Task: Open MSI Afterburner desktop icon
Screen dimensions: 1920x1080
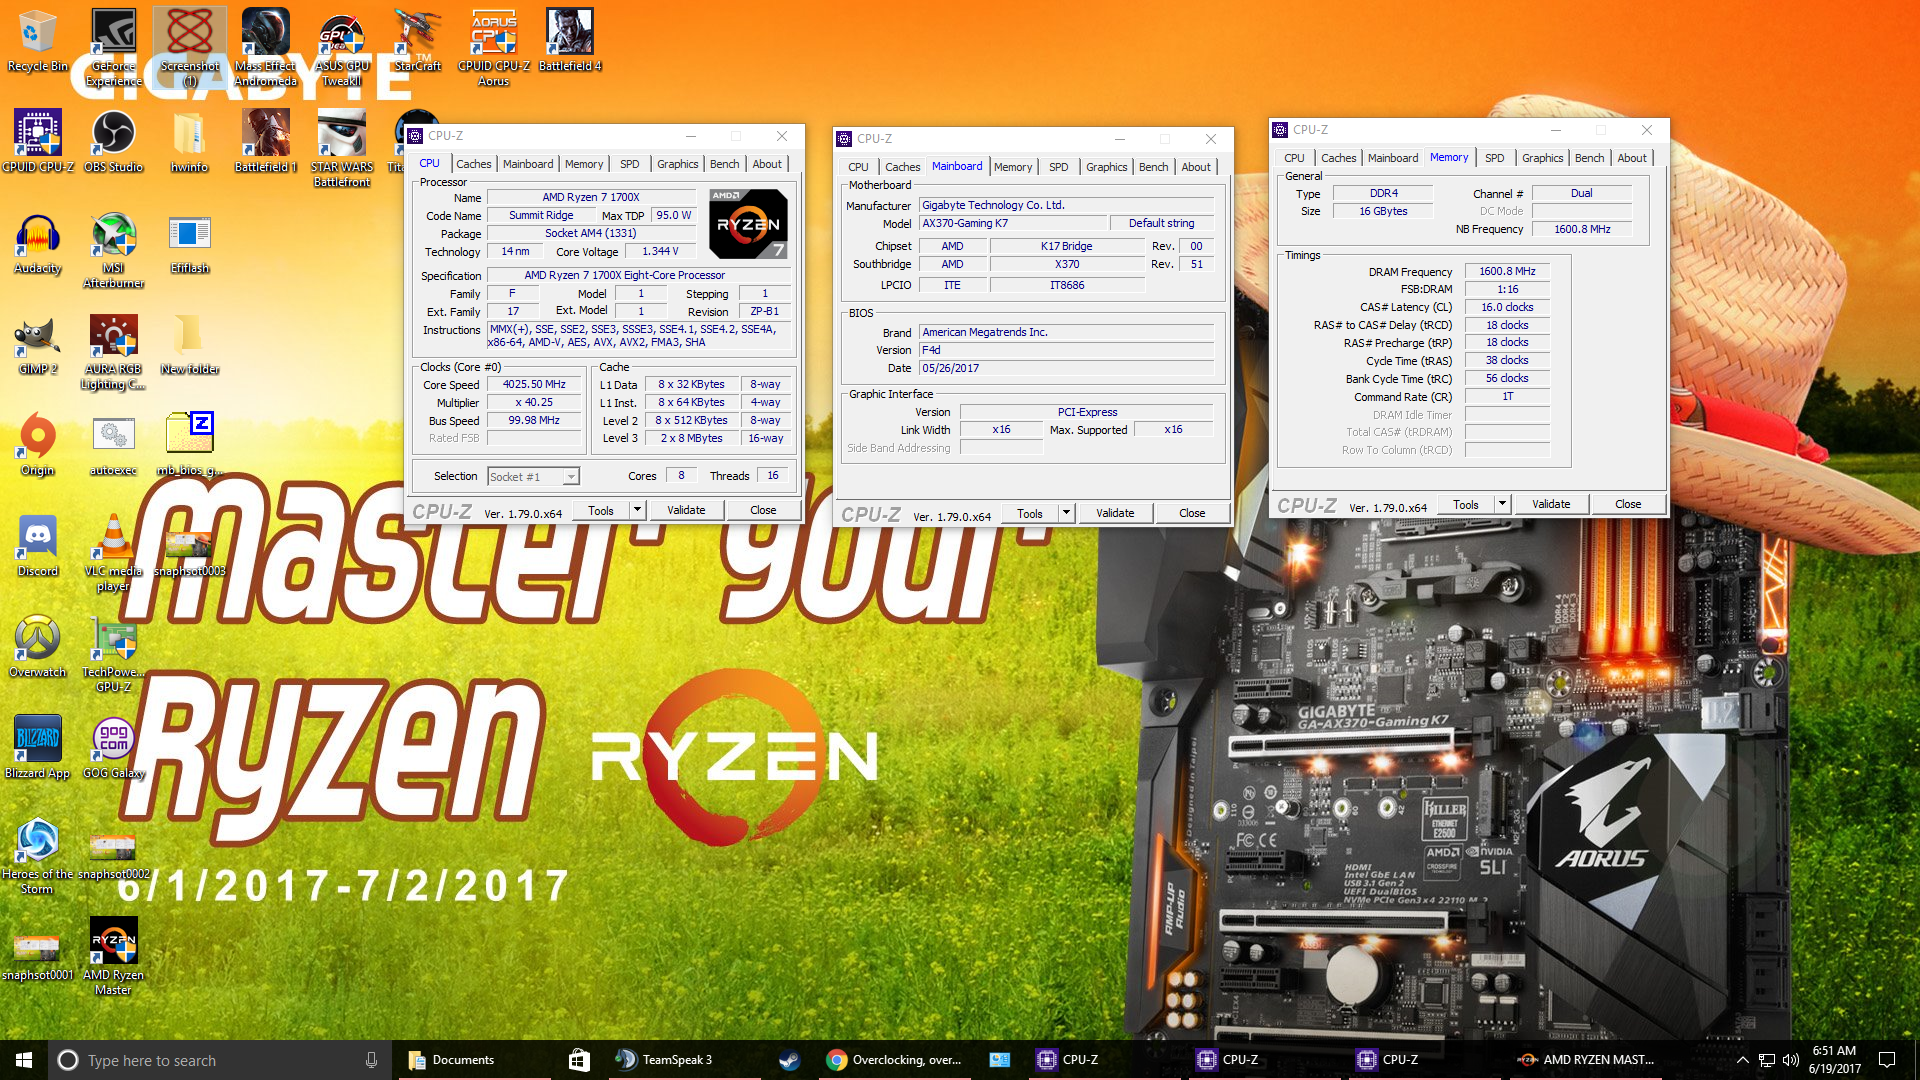Action: pyautogui.click(x=113, y=251)
